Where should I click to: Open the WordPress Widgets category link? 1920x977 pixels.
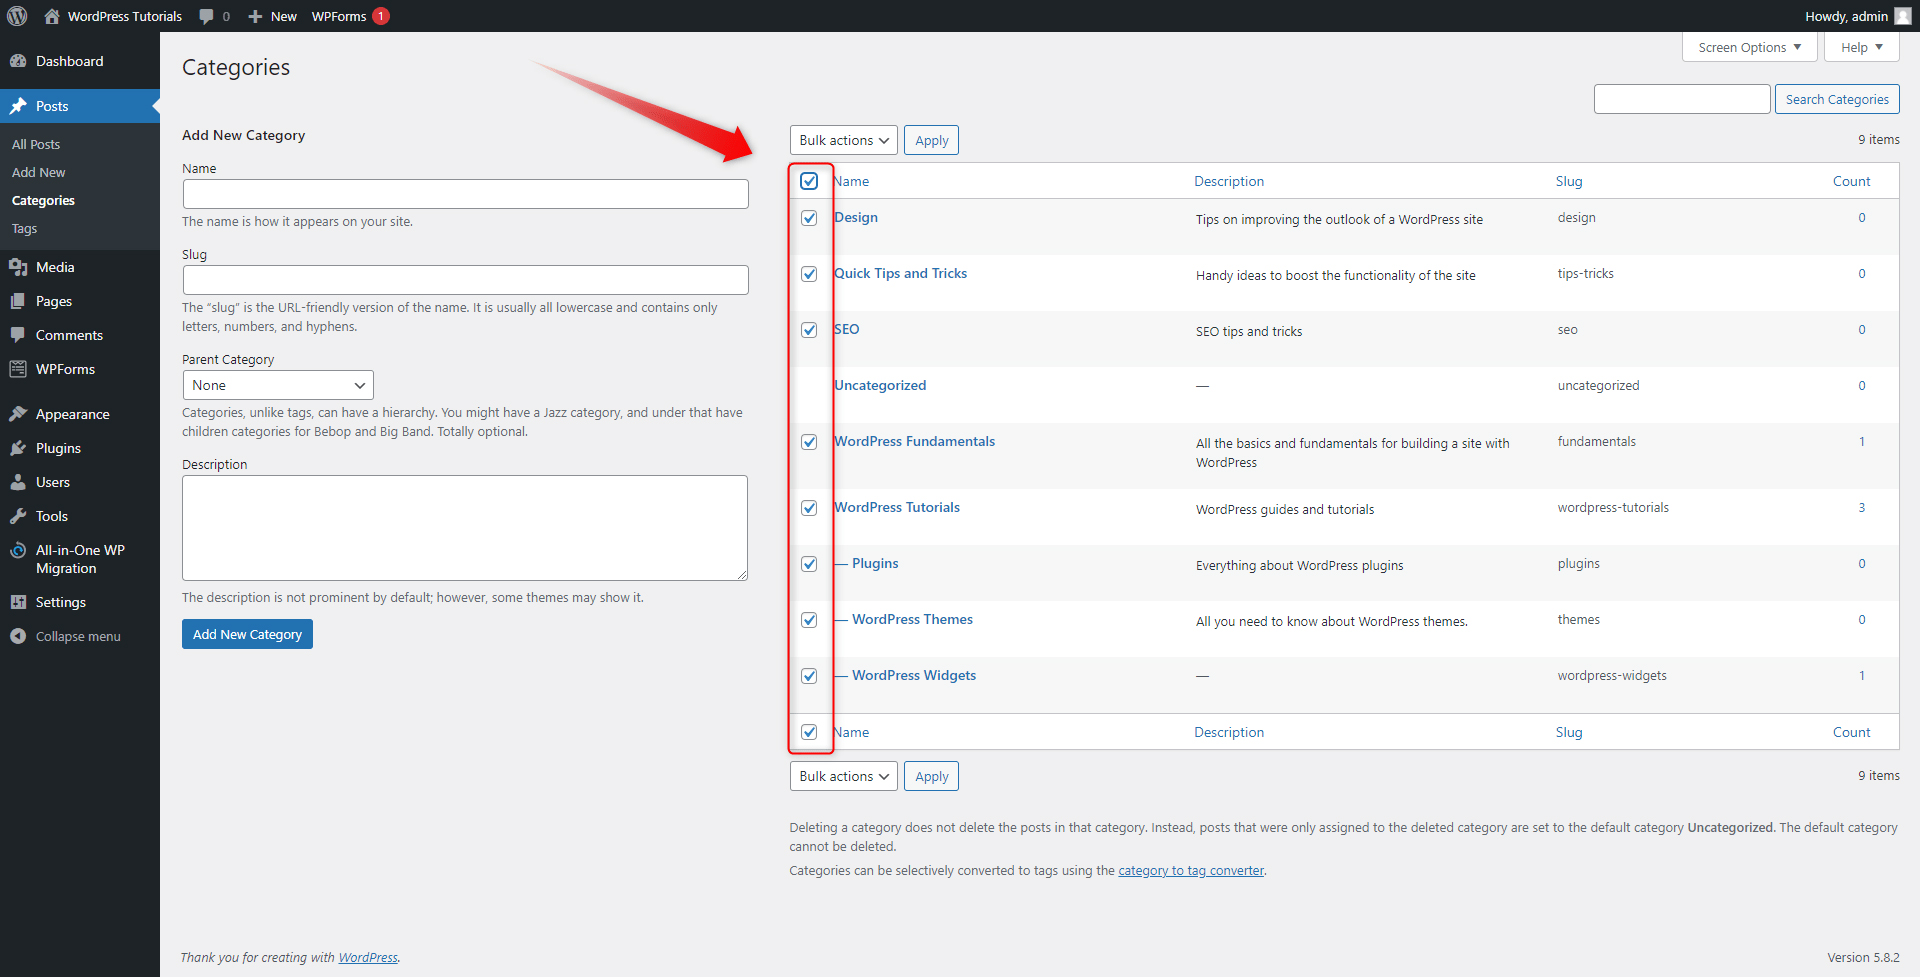pyautogui.click(x=914, y=675)
